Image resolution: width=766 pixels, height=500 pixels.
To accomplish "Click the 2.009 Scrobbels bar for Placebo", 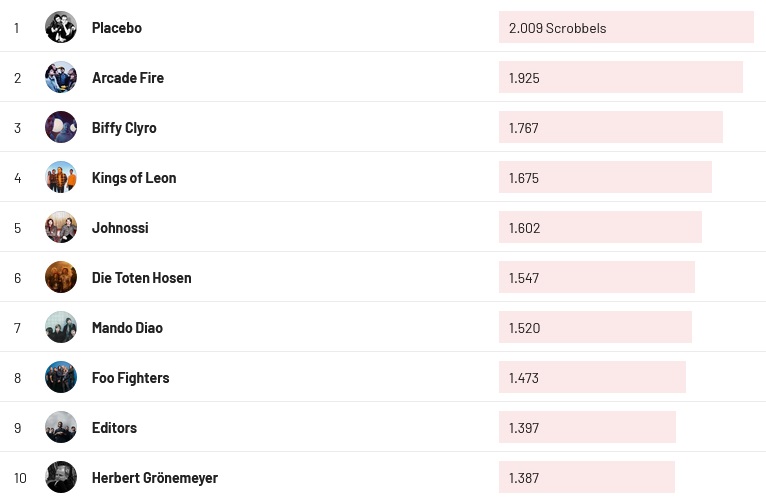I will pos(625,28).
